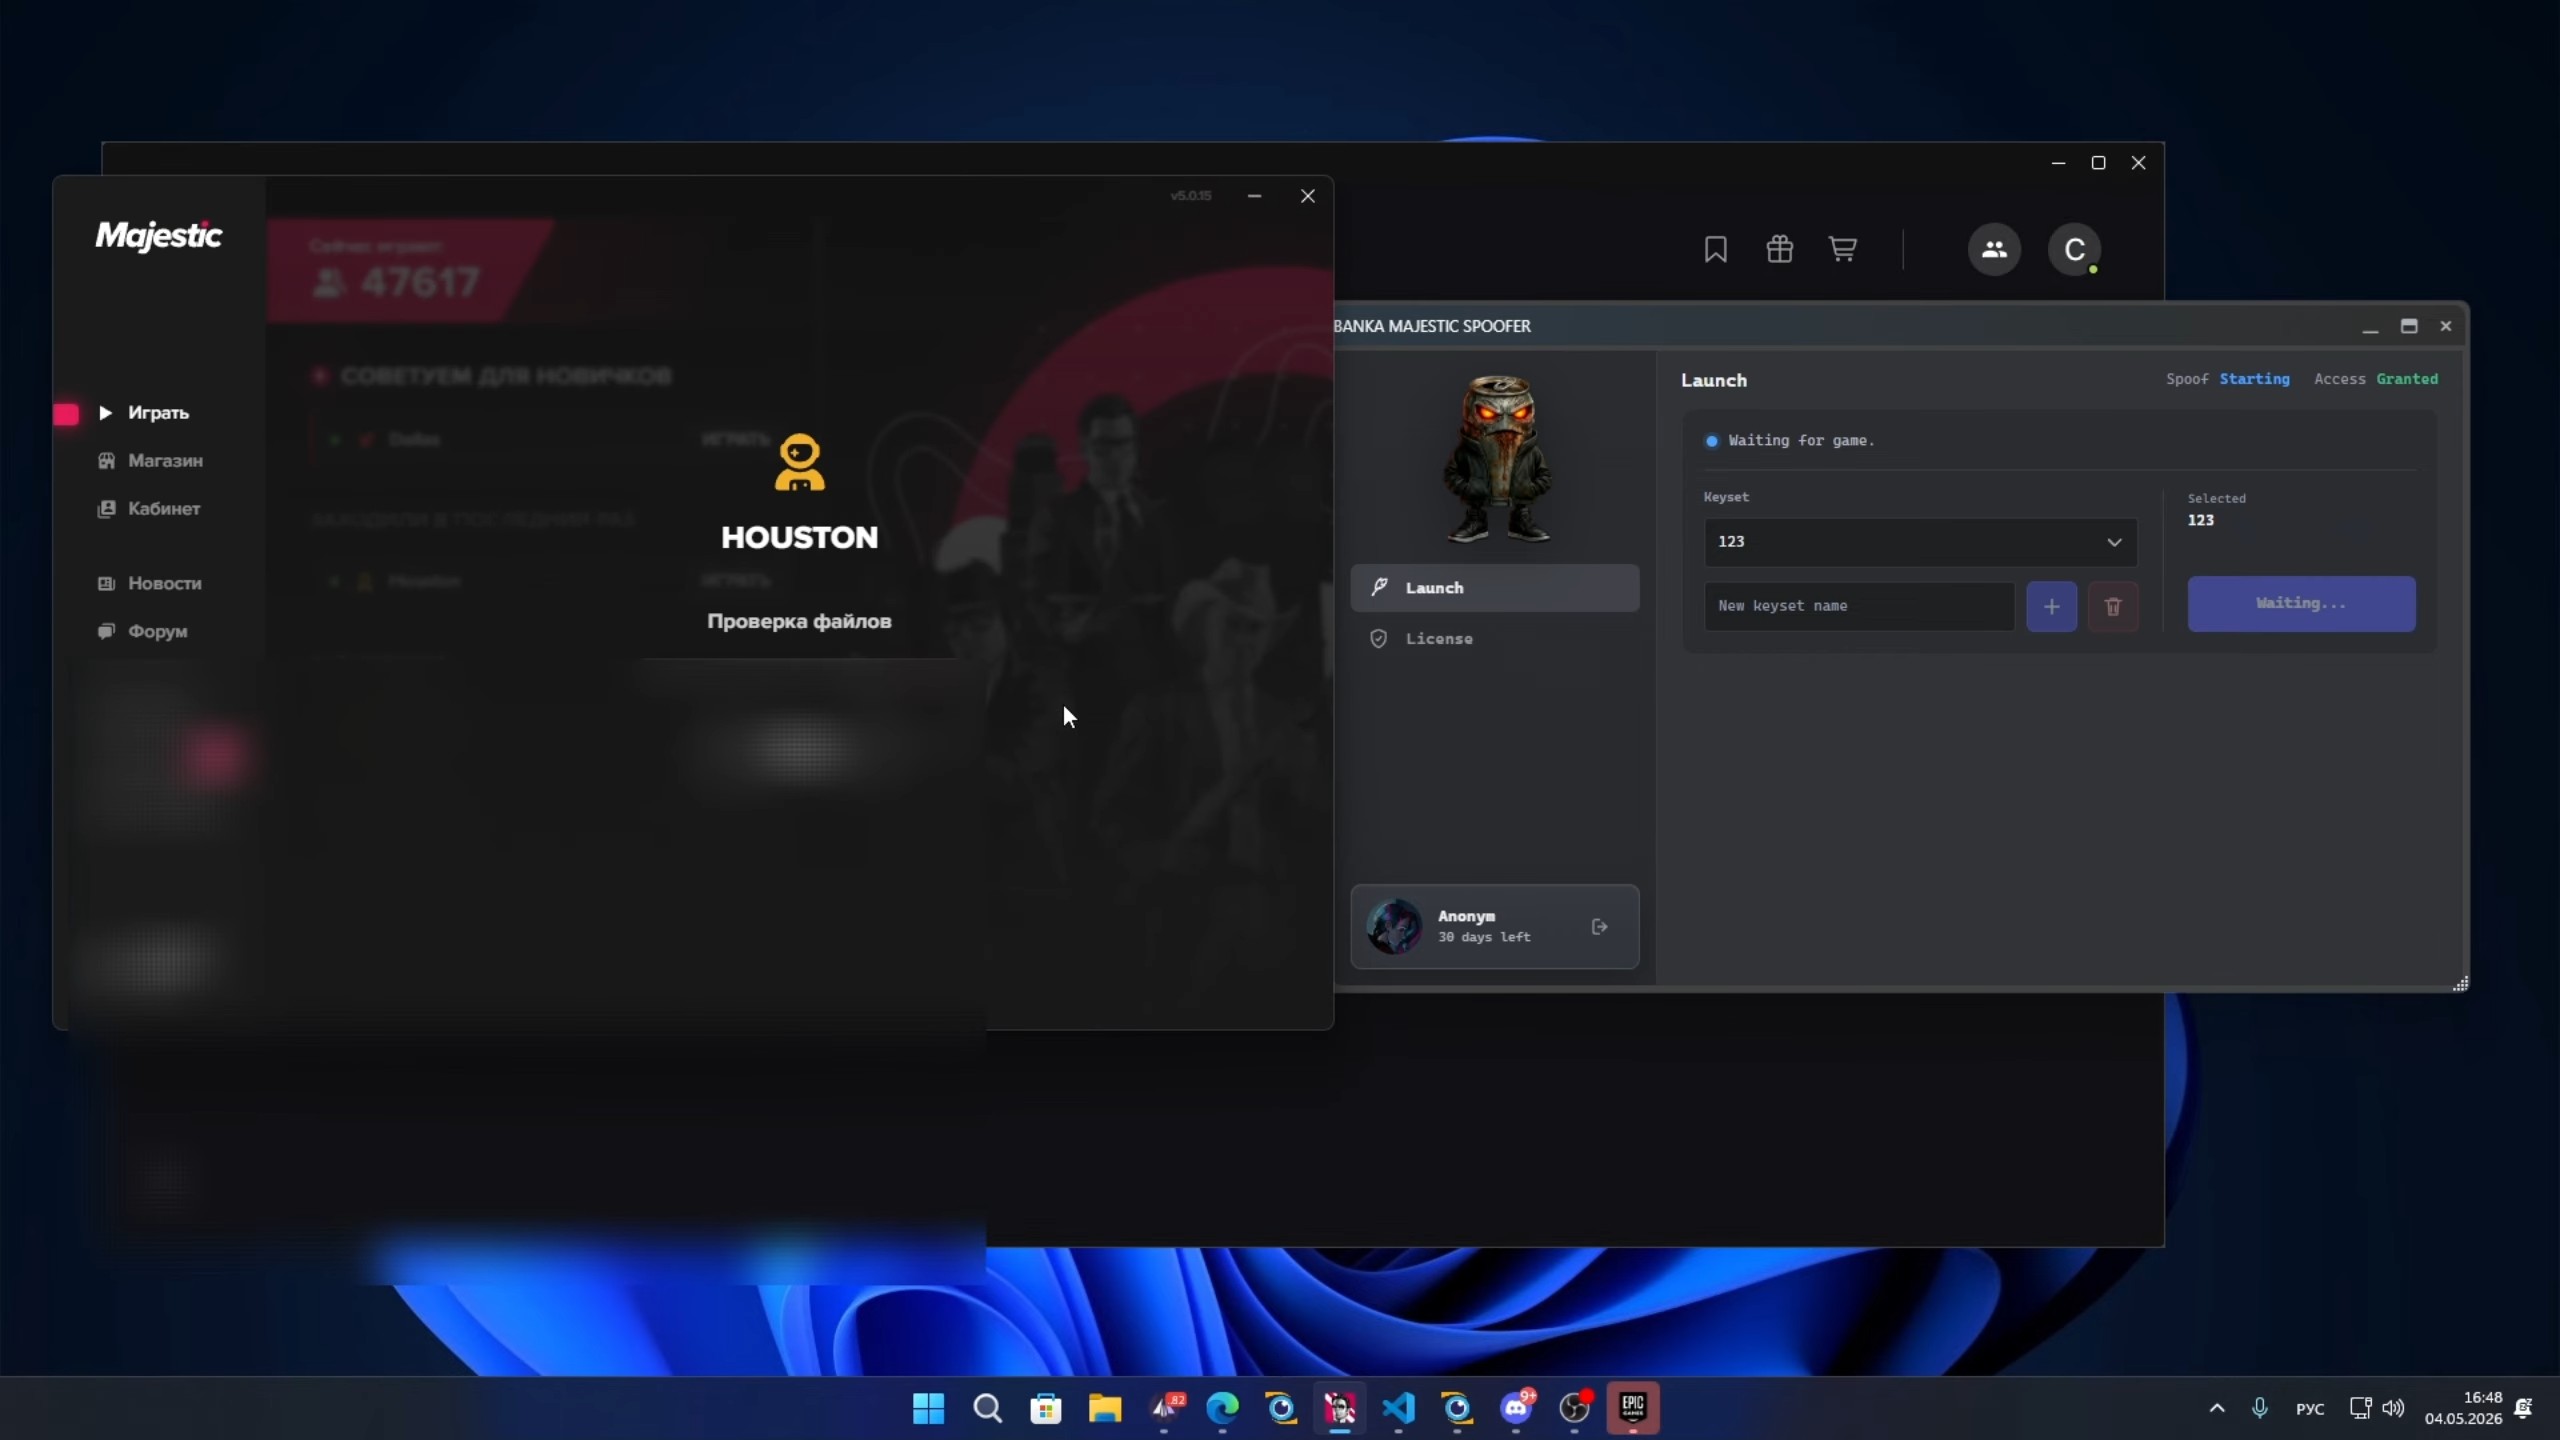This screenshot has width=2560, height=1440.
Task: Click the spoofer window resize grip
Action: 2460,984
